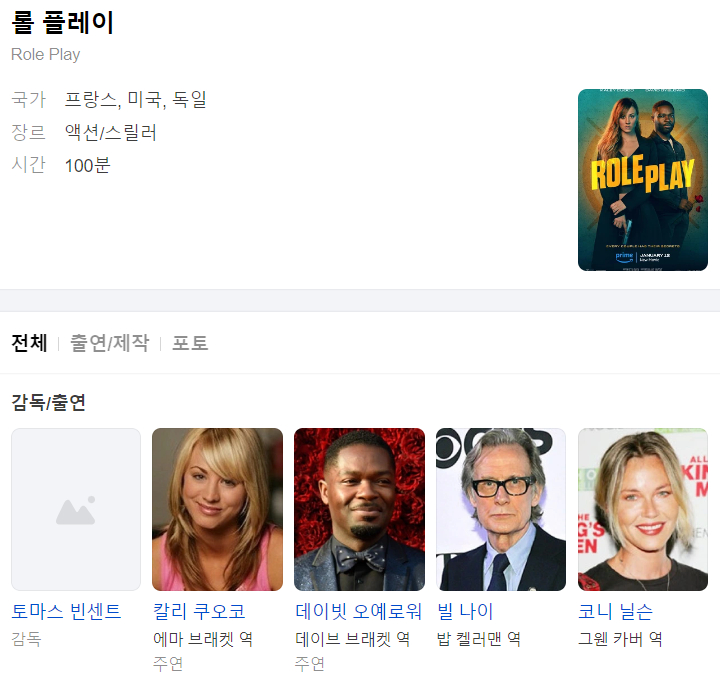This screenshot has width=720, height=681.
Task: Click the 프랑스, 미국, 독일 country text
Action: [x=135, y=99]
